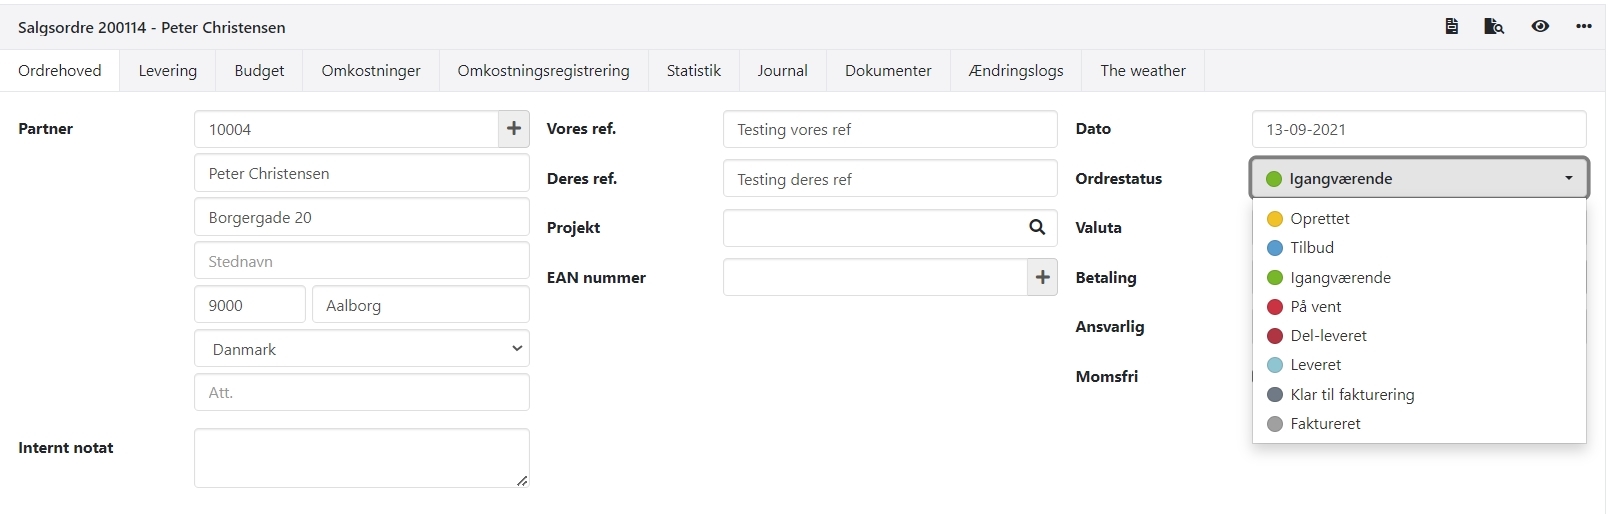Choose 'Klar til fakturering' status

pyautogui.click(x=1351, y=395)
